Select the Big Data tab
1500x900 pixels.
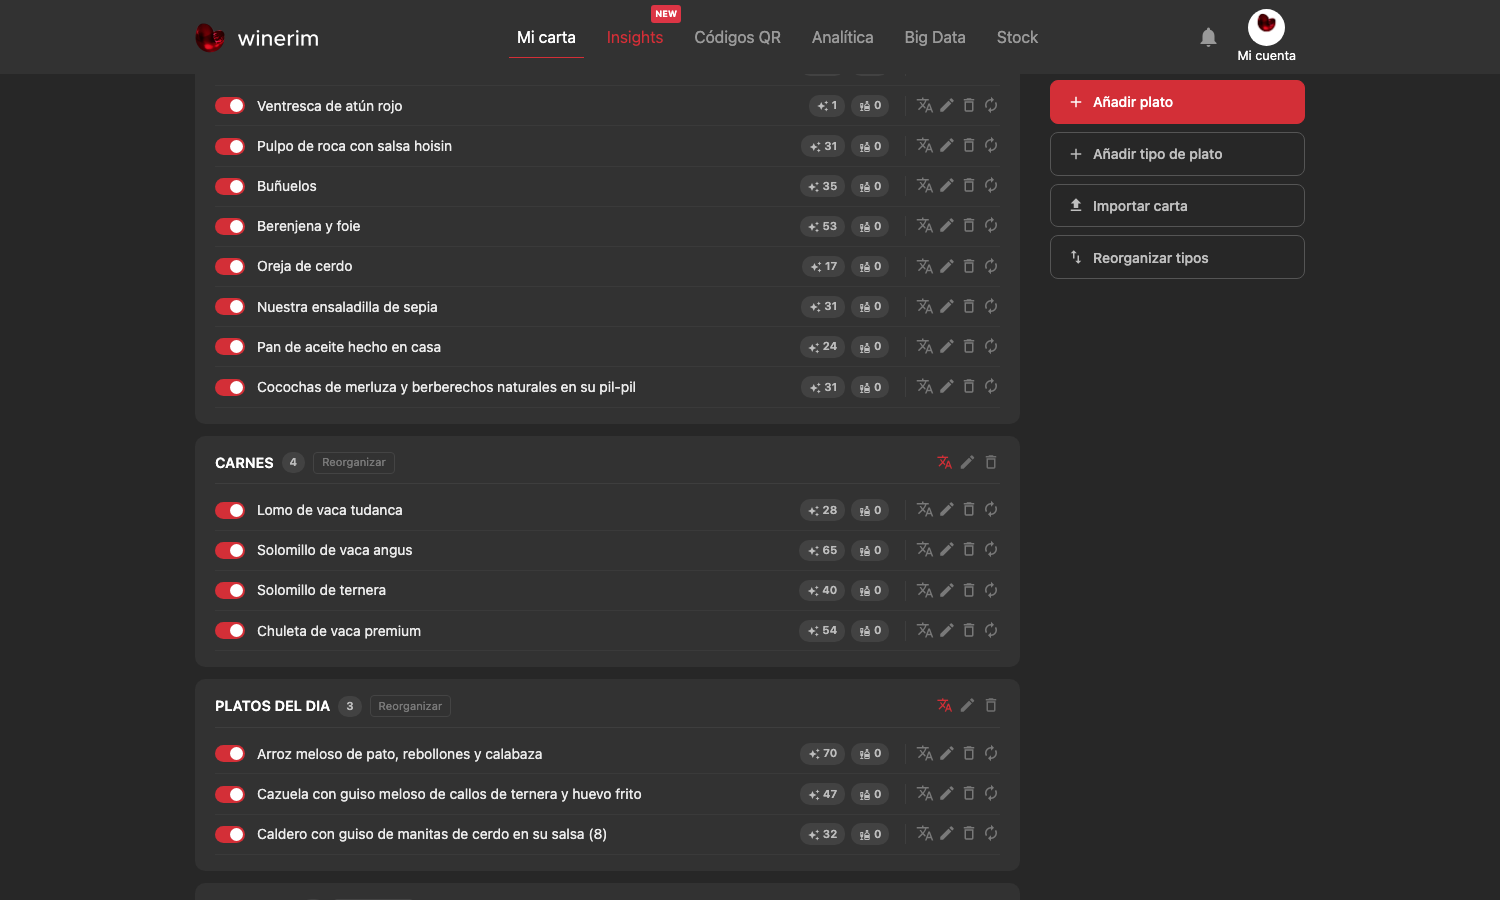(935, 38)
